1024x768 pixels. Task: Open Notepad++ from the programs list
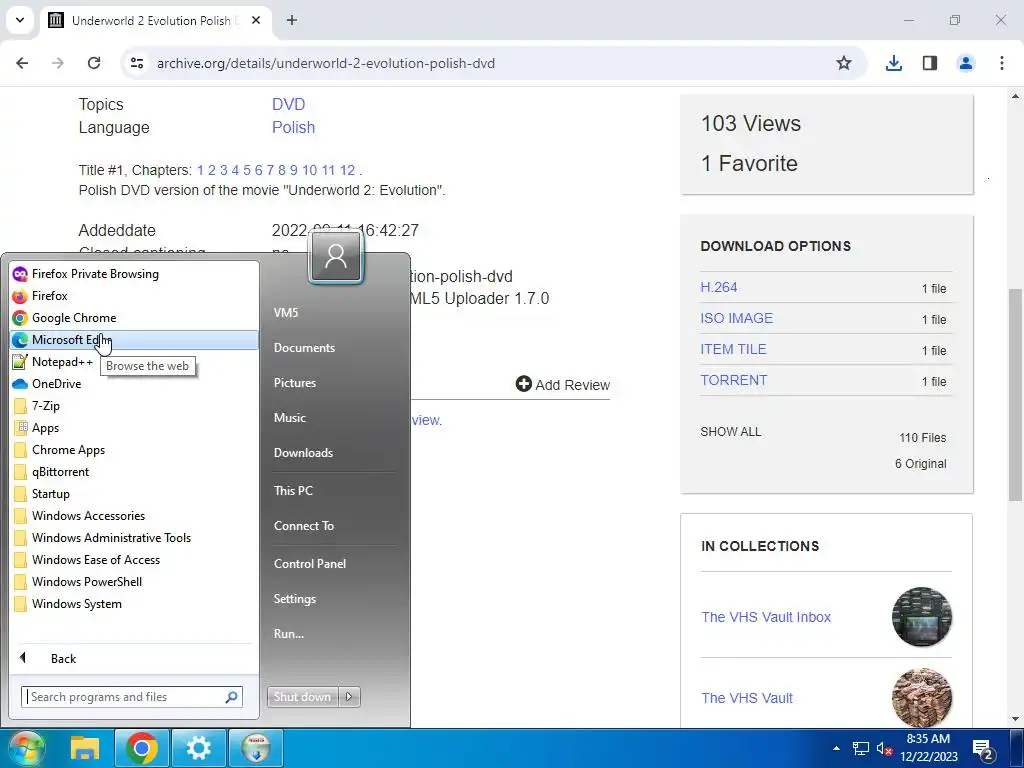point(134,362)
